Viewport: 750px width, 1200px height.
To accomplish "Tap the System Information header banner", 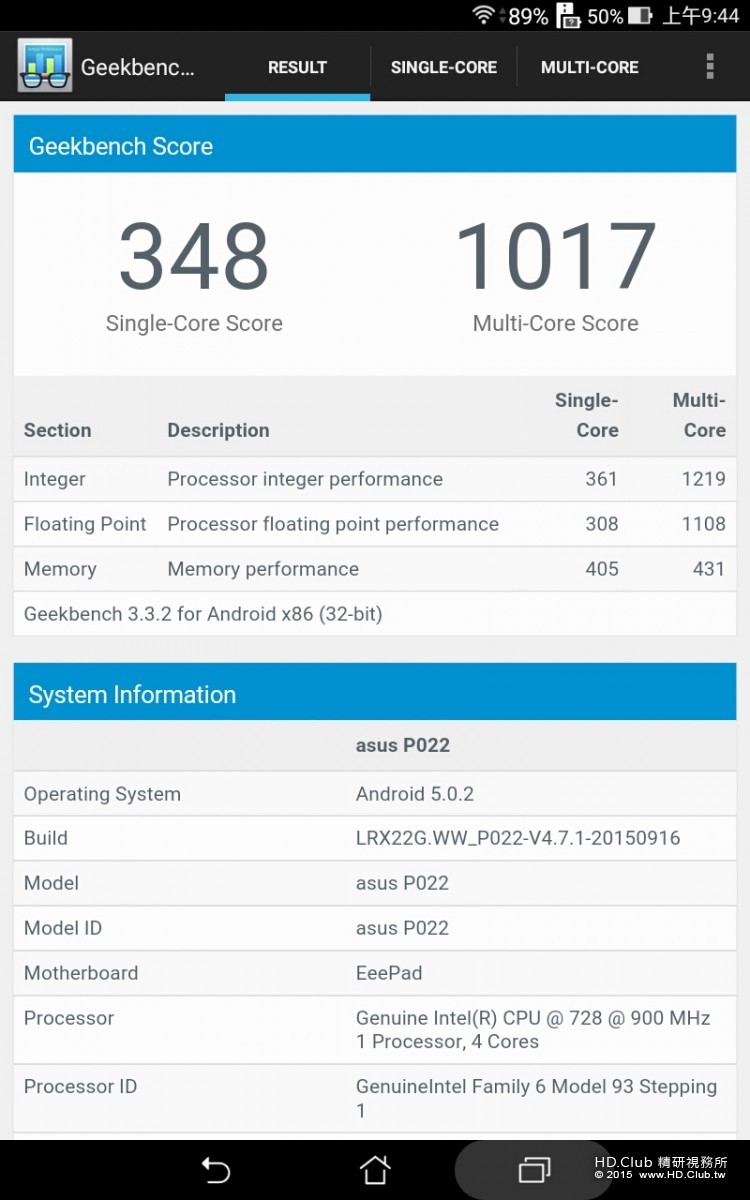I will point(375,692).
